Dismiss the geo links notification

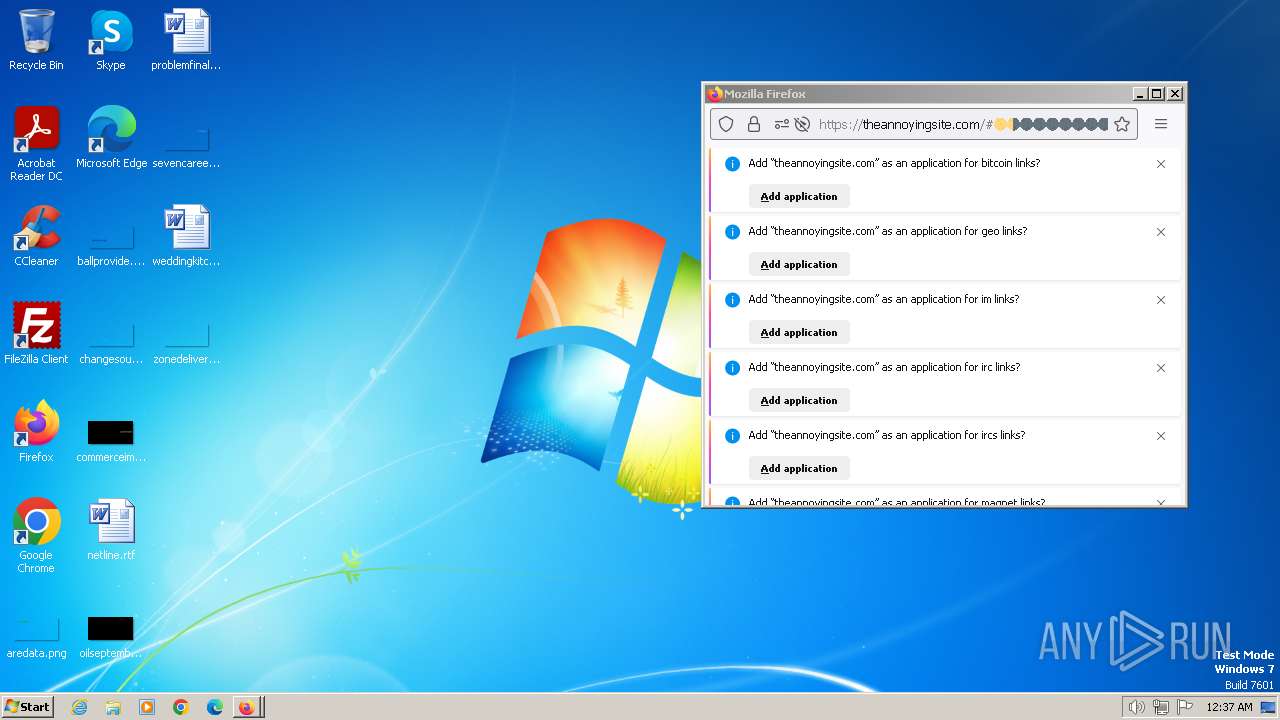(x=1161, y=232)
